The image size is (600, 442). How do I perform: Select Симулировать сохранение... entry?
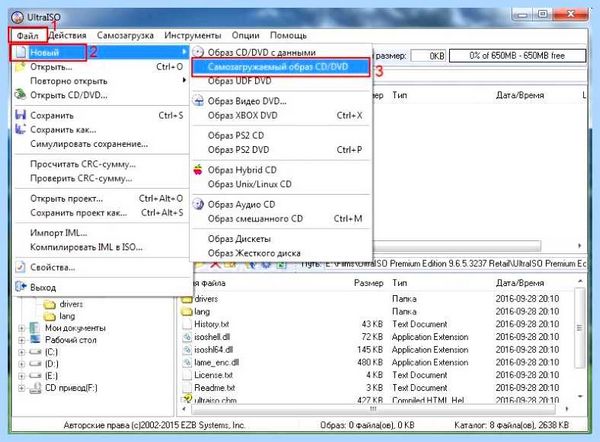pyautogui.click(x=101, y=144)
